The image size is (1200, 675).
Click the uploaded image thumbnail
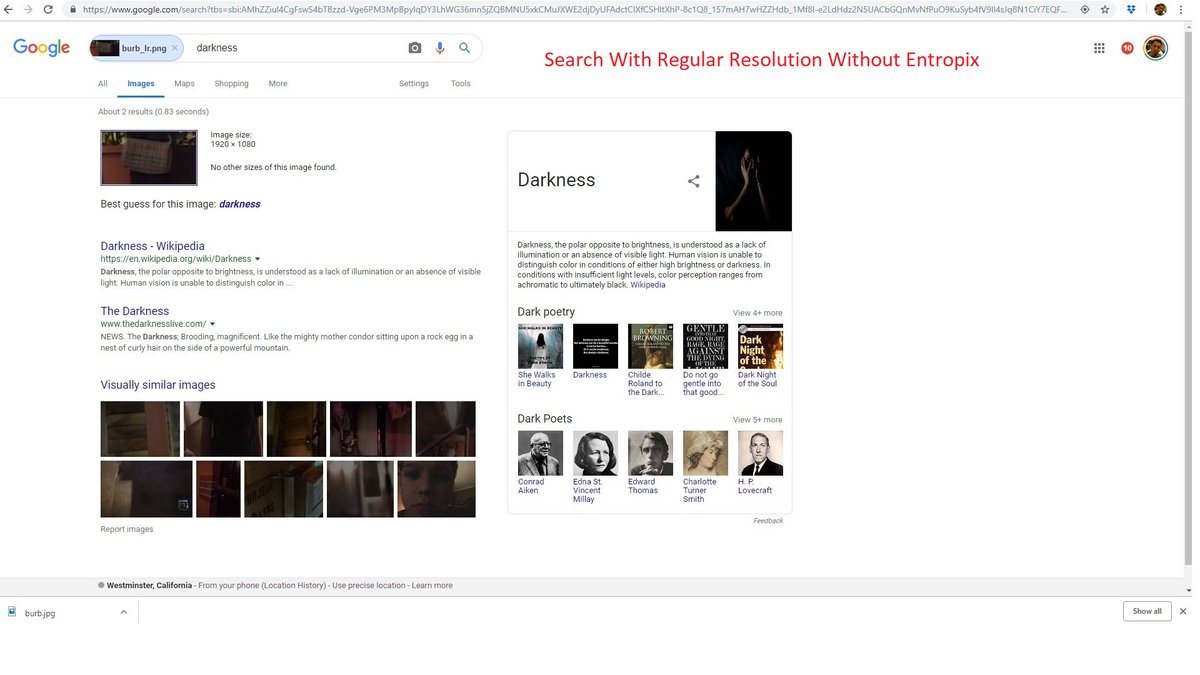[x=149, y=158]
